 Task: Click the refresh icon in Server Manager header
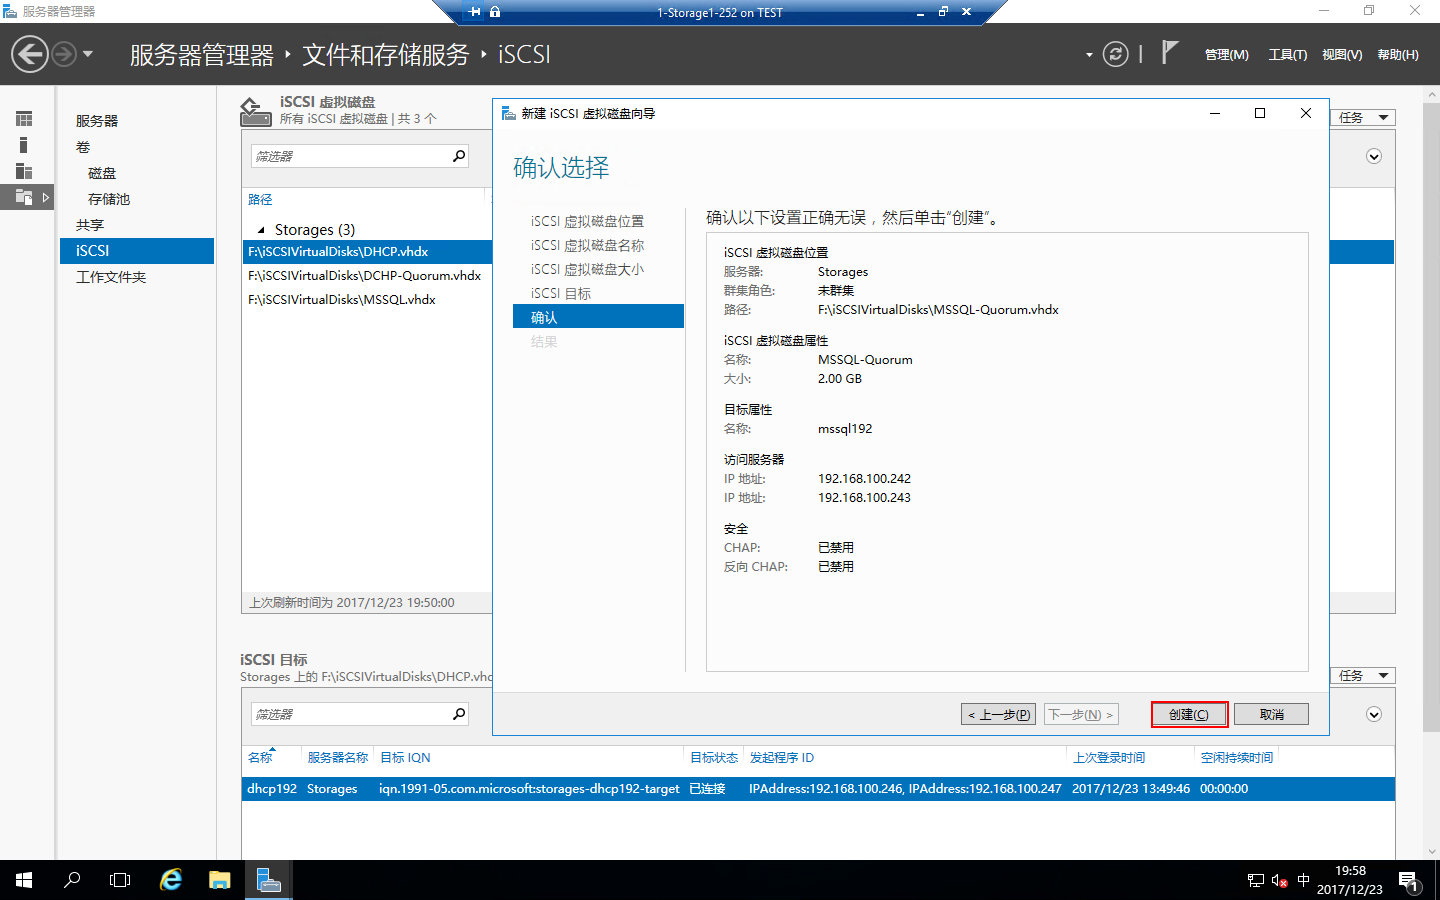coord(1116,54)
